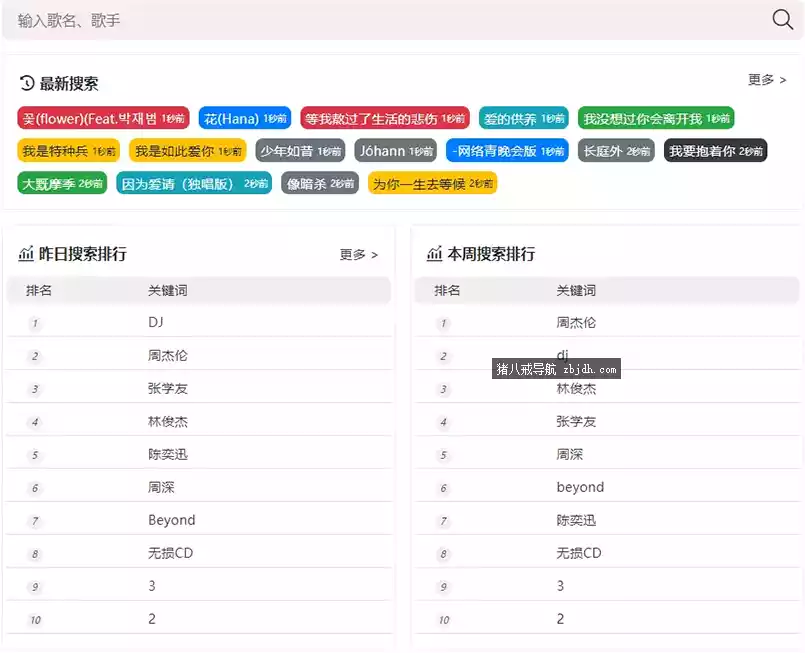Screen dimensions: 805x653
Task: Click rank 1 badge in yesterday ranking
Action: coord(35,323)
